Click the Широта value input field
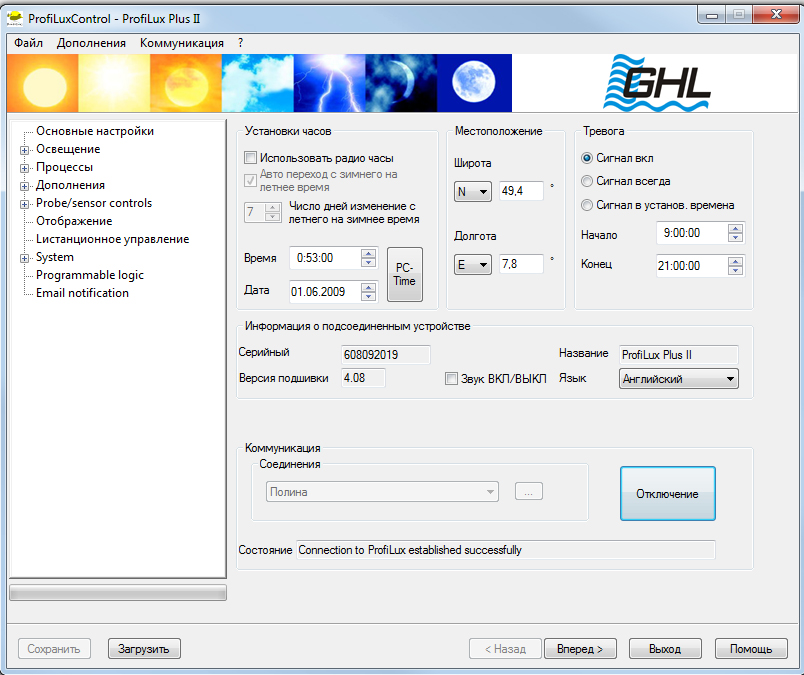The height and width of the screenshot is (675, 804). 521,191
